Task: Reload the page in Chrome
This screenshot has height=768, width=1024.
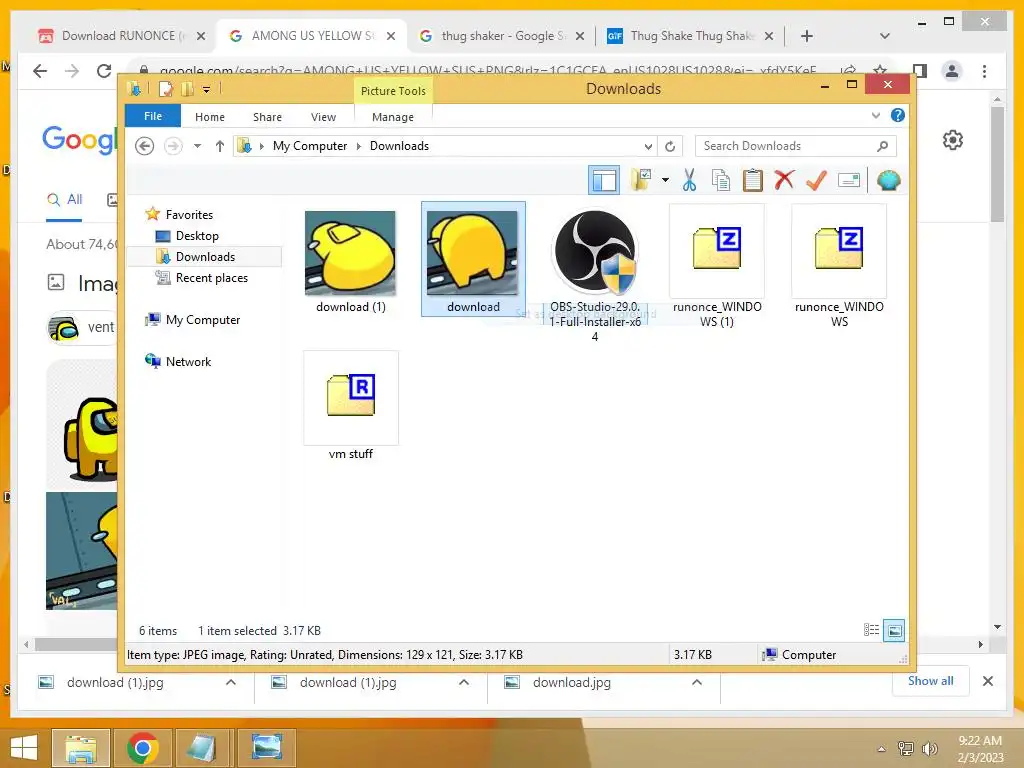Action: point(104,71)
